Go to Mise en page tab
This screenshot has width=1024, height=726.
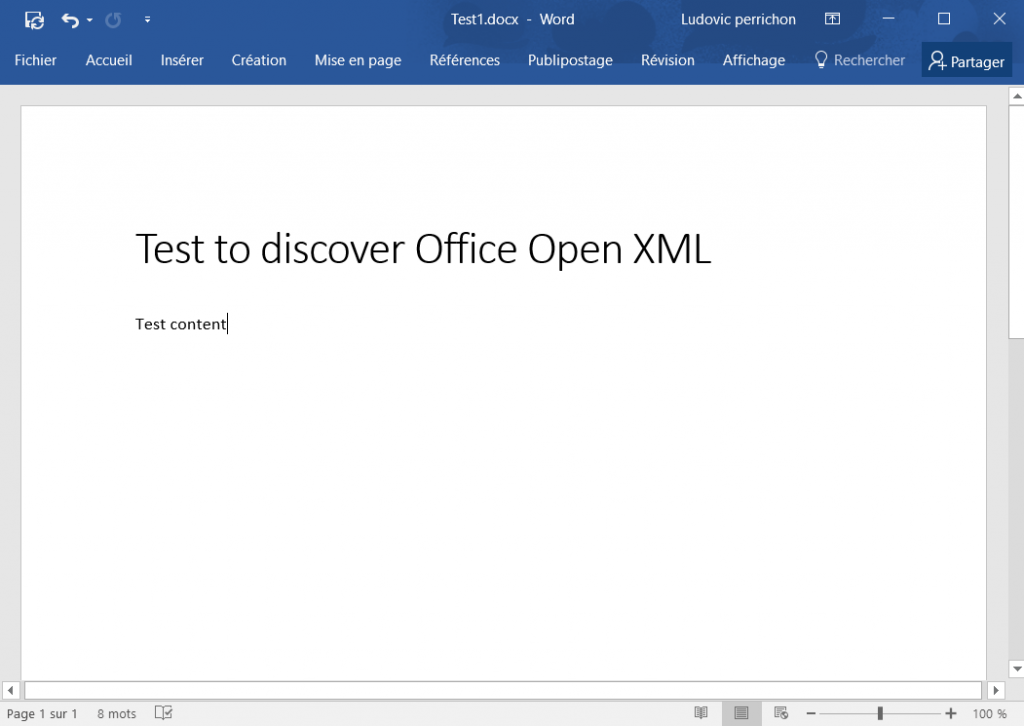click(x=358, y=60)
